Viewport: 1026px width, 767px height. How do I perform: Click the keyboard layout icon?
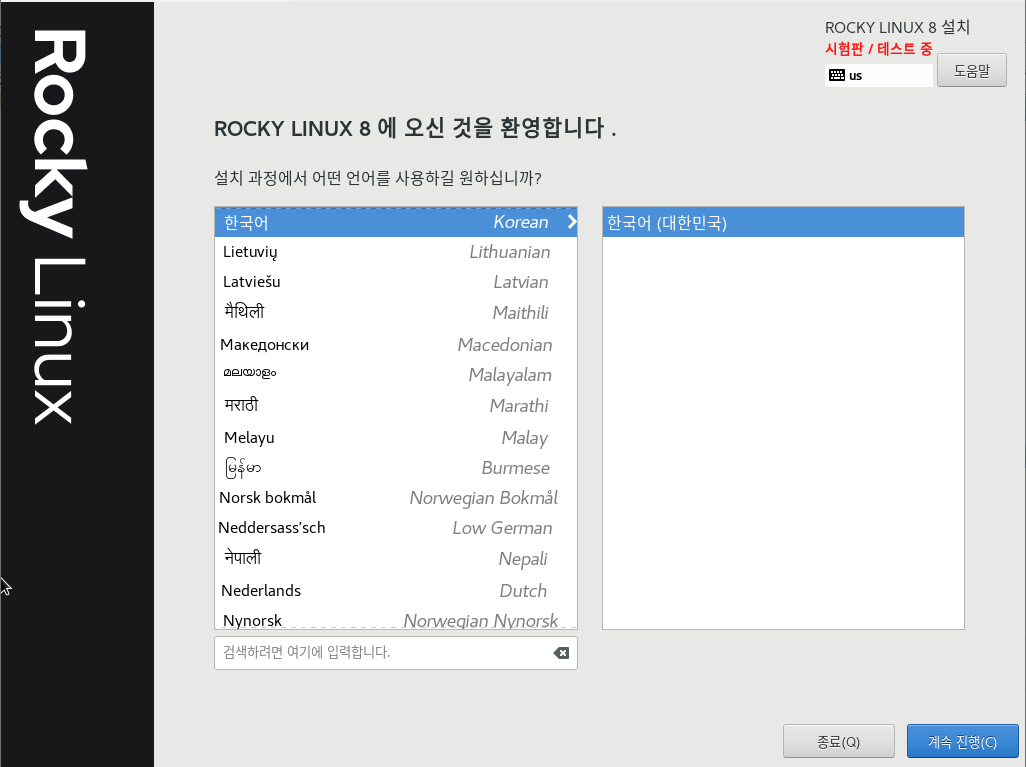pos(836,75)
